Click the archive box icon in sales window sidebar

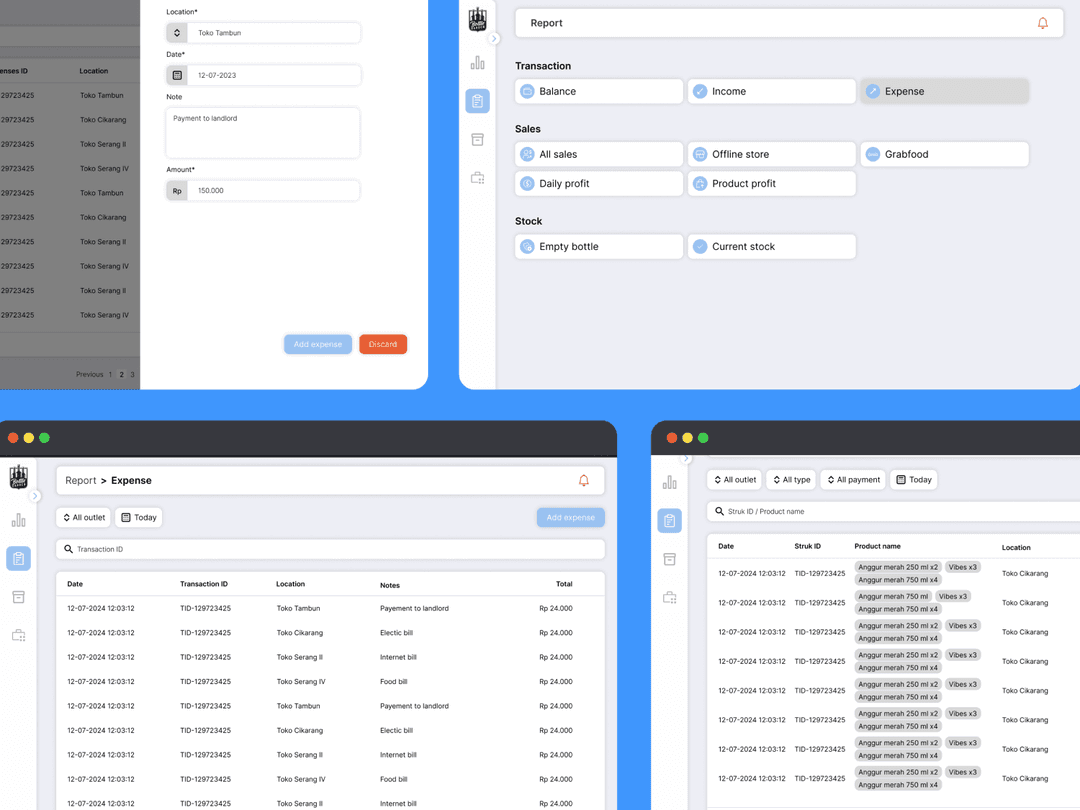click(x=669, y=559)
